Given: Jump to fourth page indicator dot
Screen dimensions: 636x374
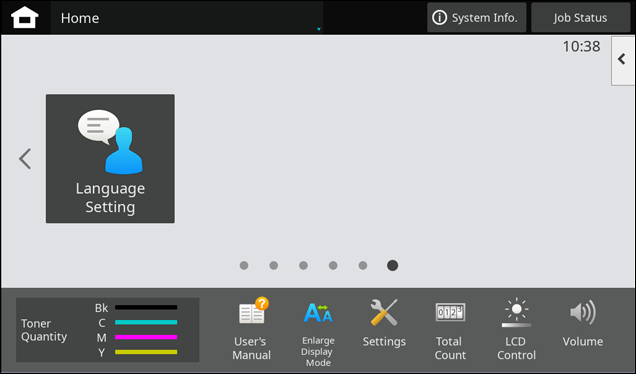Looking at the screenshot, I should (x=333, y=265).
